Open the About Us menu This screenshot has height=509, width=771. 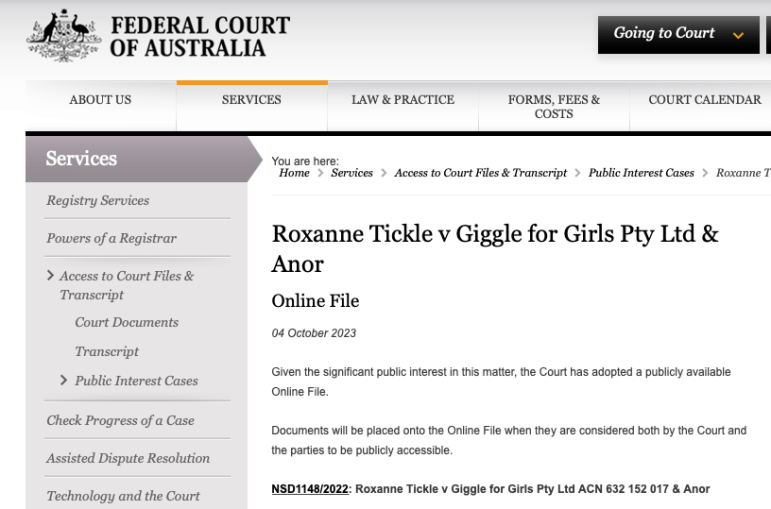(100, 100)
